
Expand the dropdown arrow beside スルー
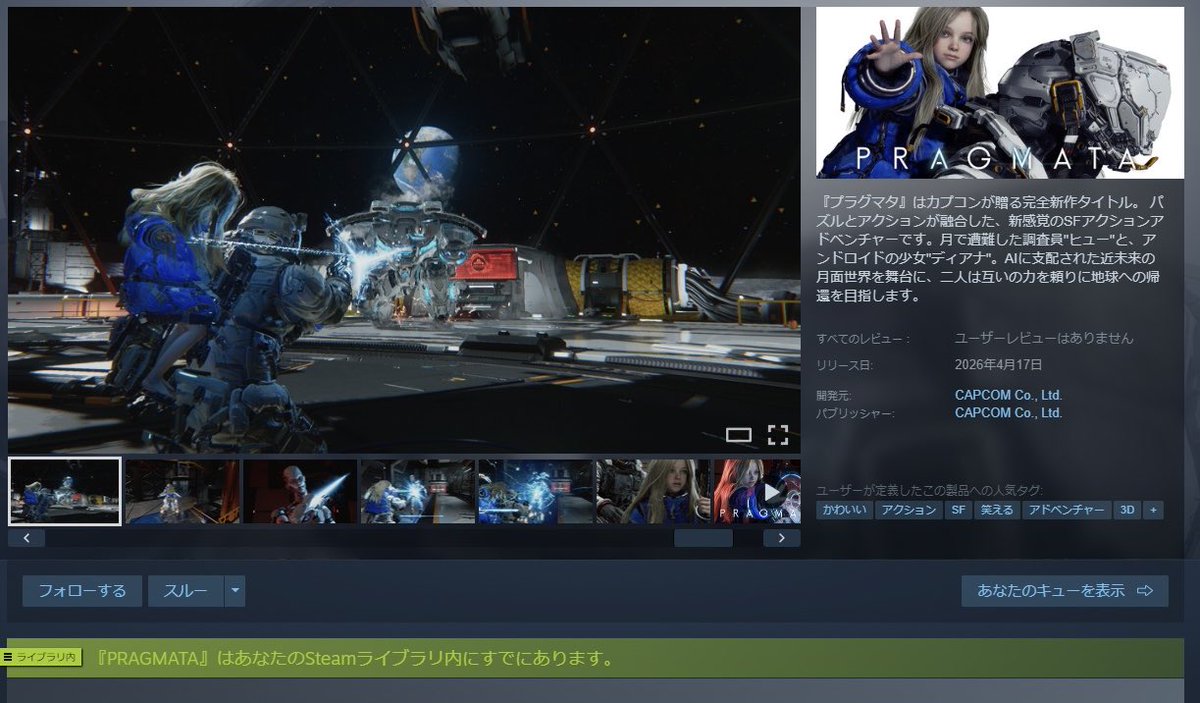tap(235, 591)
